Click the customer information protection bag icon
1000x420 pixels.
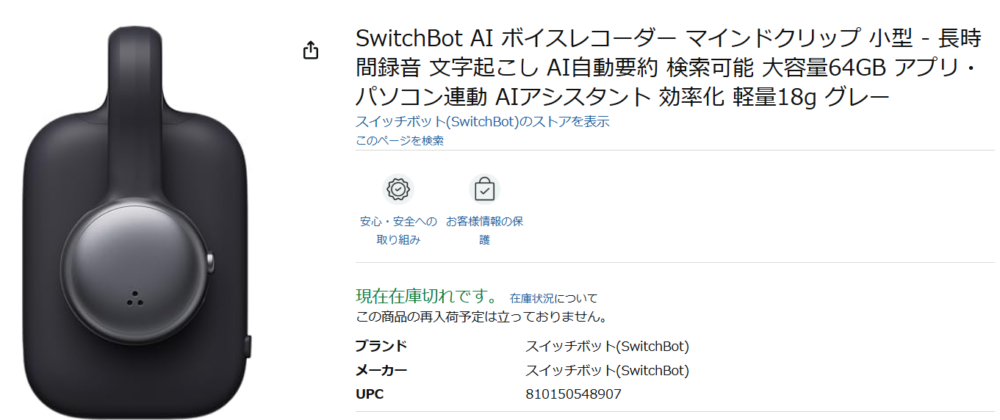(484, 188)
